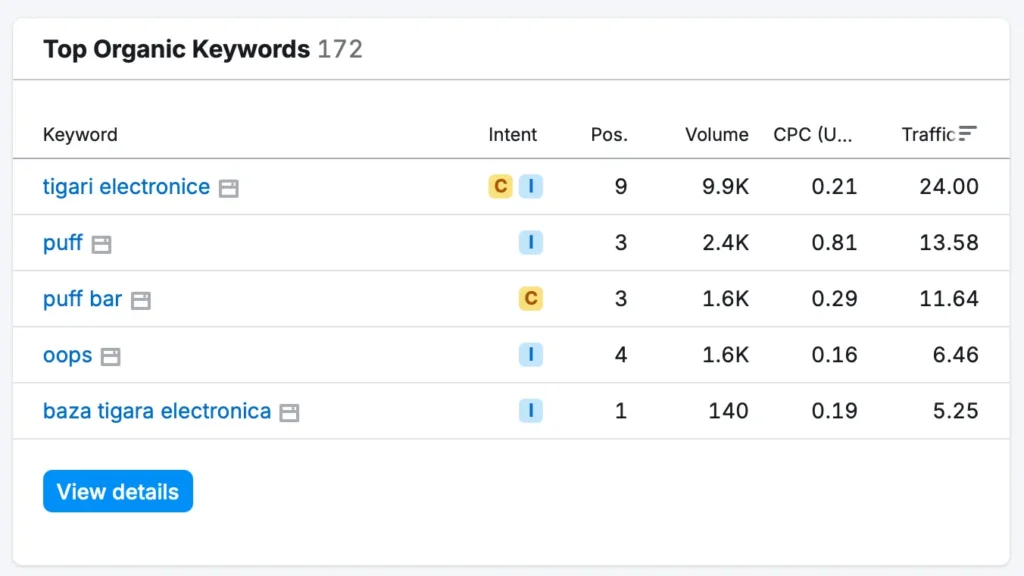
Task: Open the tigari electronice keyword link
Action: coord(127,187)
